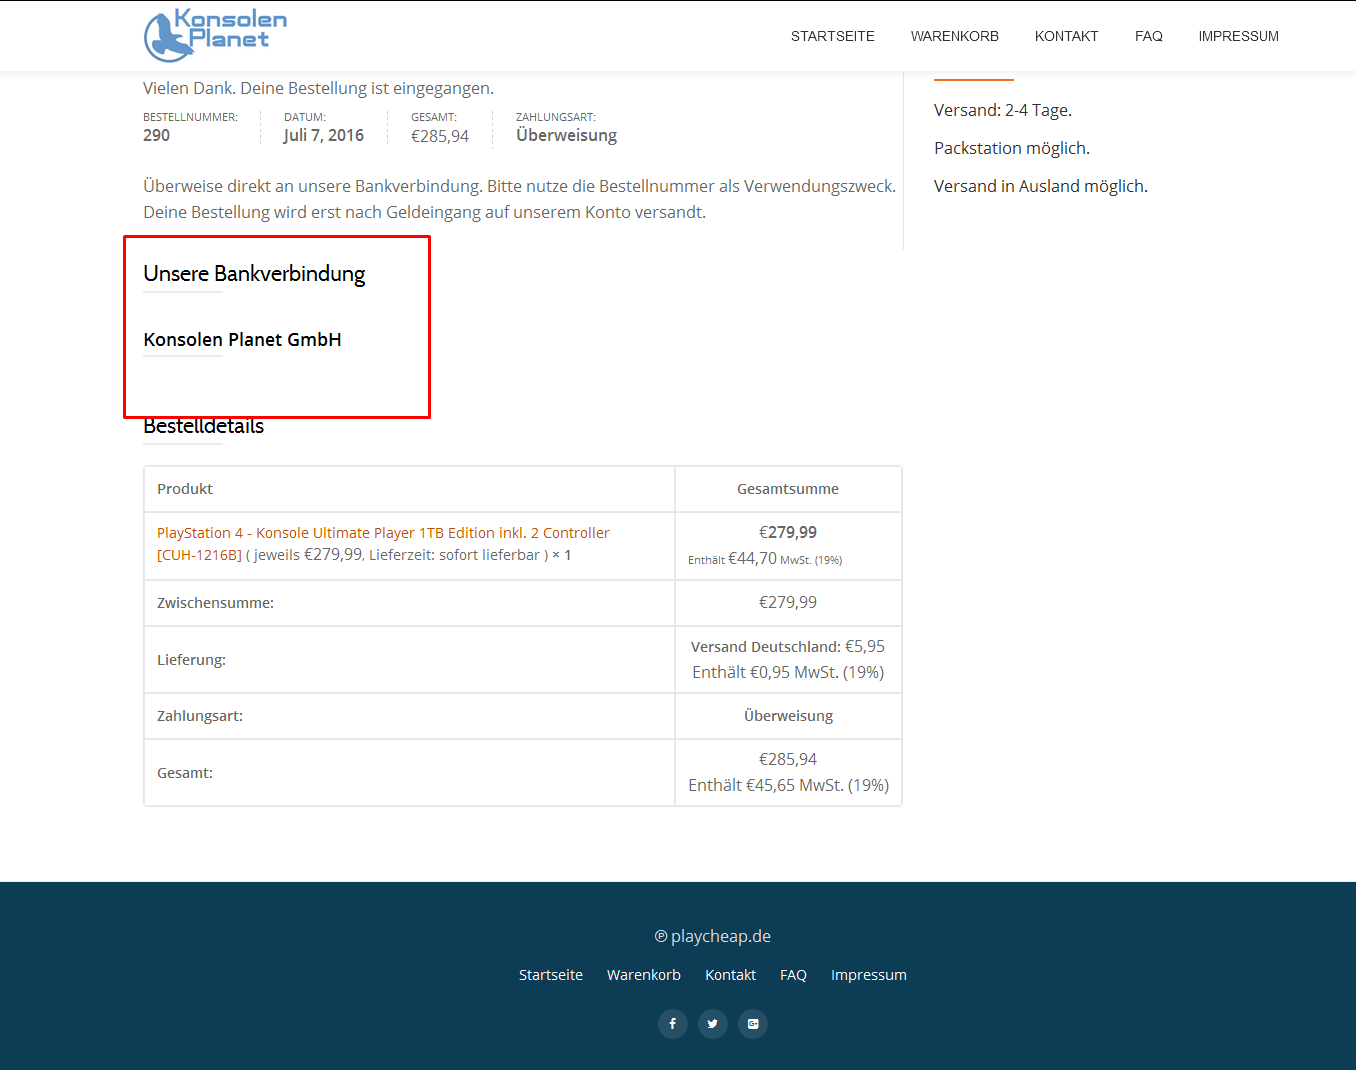Open the Twitter icon in the footer
1356x1070 pixels.
713,1024
